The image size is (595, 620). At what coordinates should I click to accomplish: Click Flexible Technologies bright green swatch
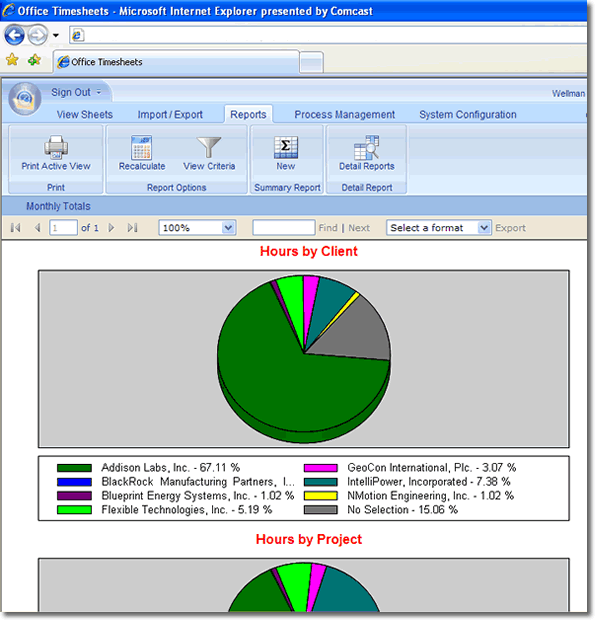[74, 510]
